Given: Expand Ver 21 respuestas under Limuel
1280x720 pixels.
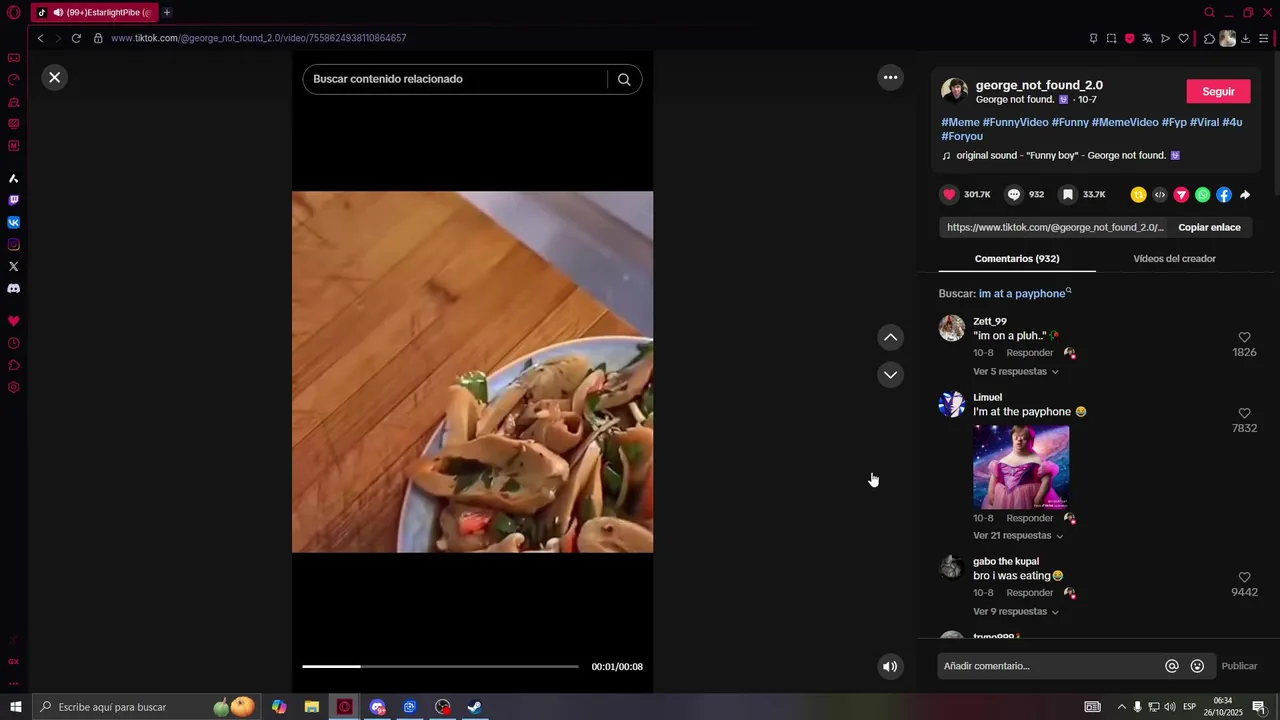Looking at the screenshot, I should (1018, 535).
